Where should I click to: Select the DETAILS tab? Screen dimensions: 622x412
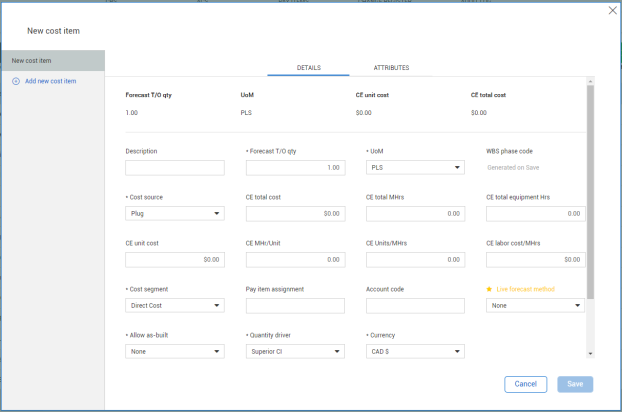click(308, 68)
